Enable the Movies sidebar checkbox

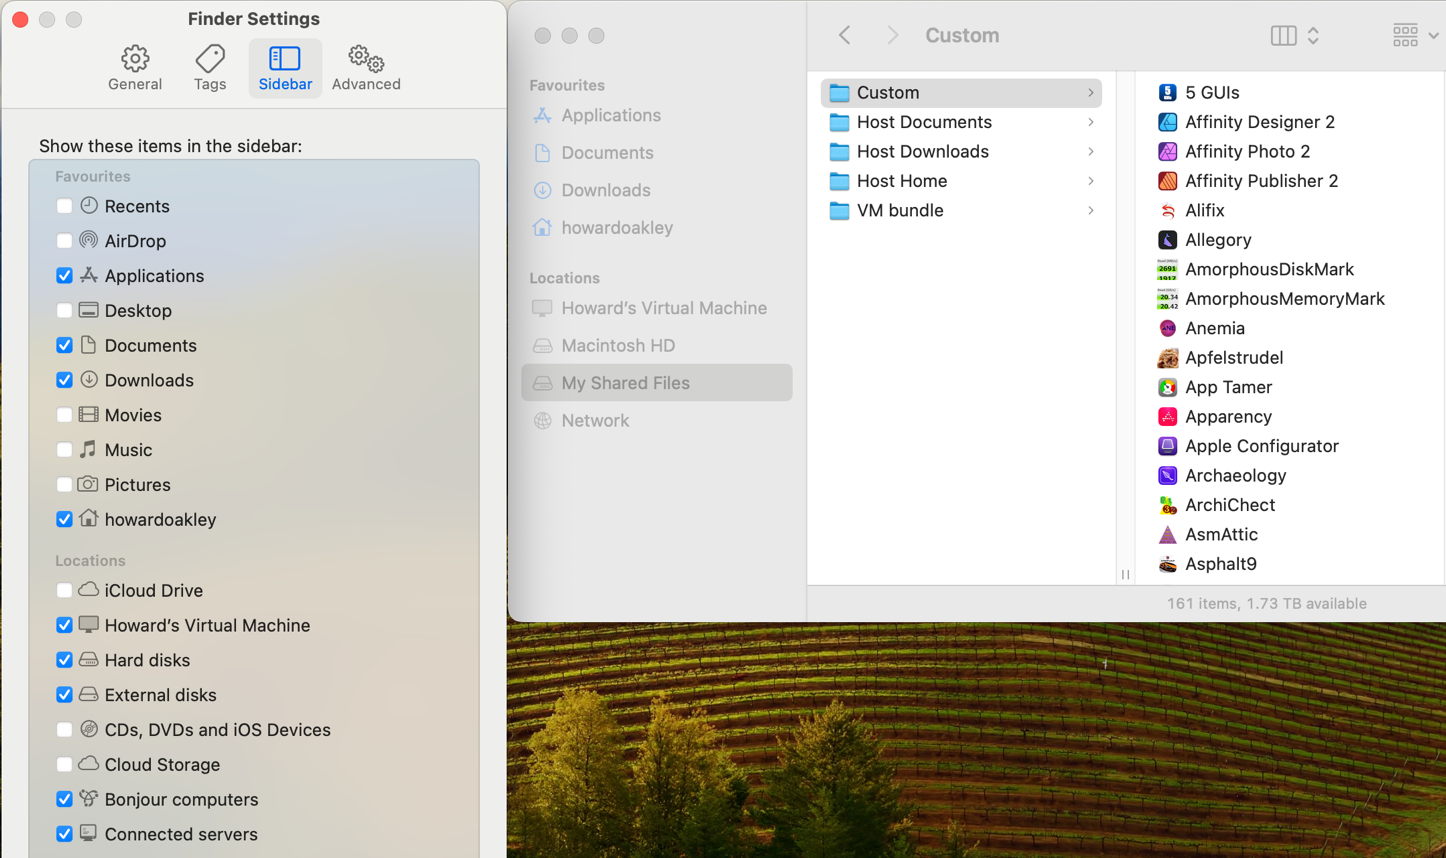(x=64, y=415)
